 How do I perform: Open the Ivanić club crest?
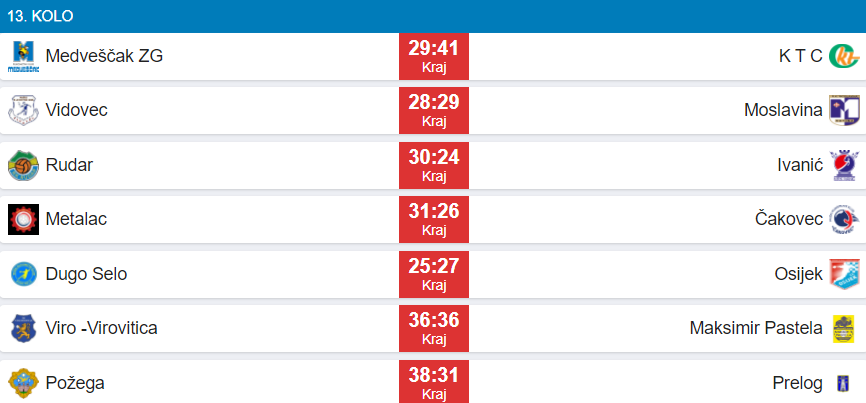pos(844,165)
